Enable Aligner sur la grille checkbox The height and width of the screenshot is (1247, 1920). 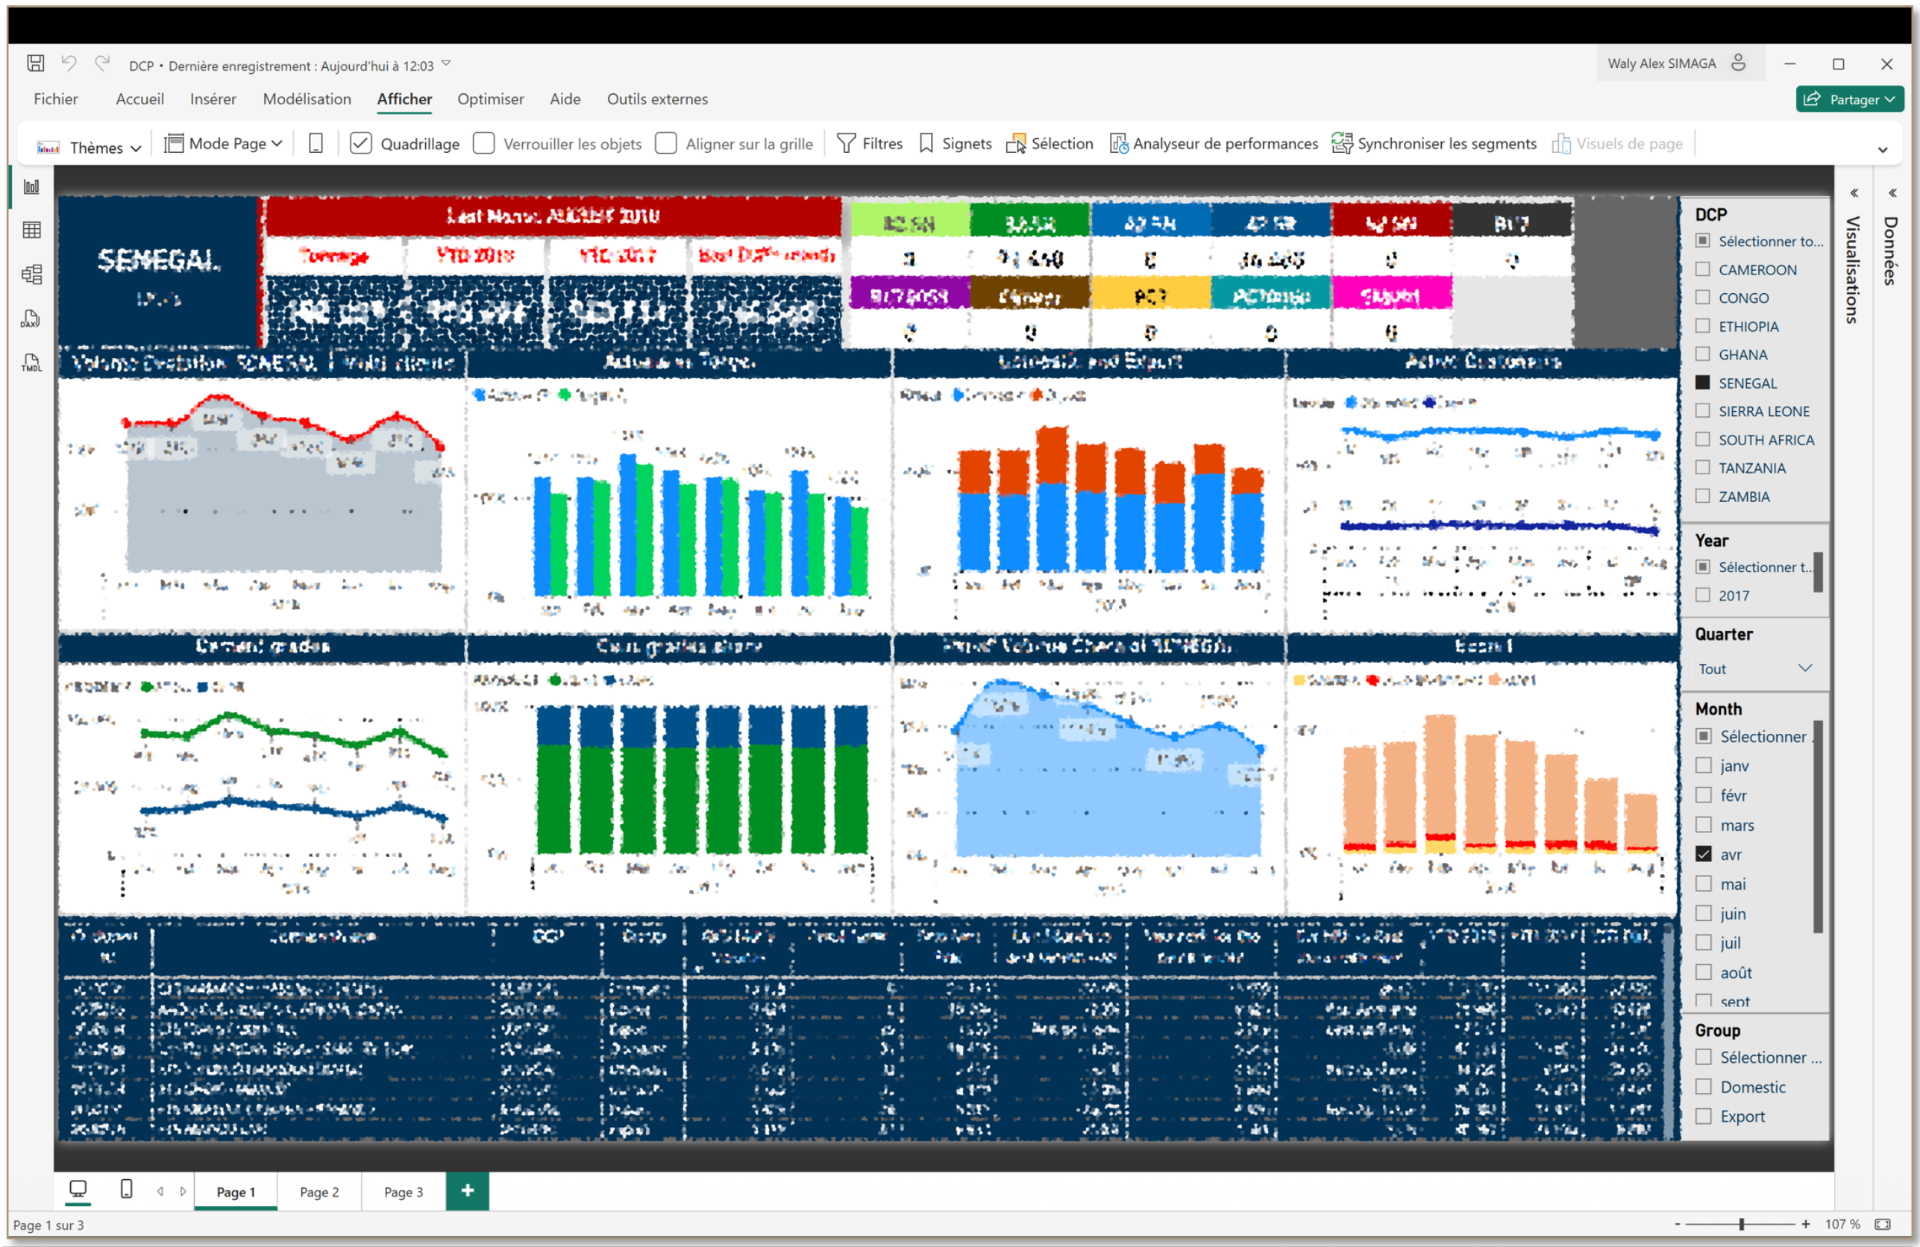click(x=666, y=144)
